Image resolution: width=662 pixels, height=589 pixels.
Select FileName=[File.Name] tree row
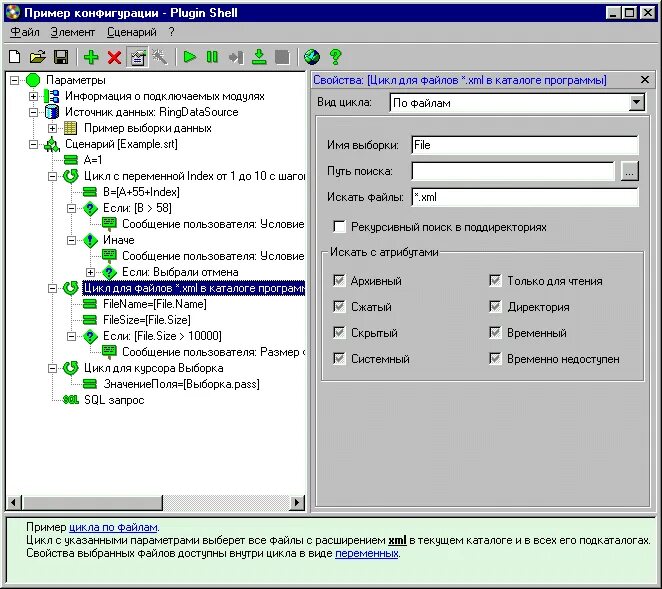155,304
